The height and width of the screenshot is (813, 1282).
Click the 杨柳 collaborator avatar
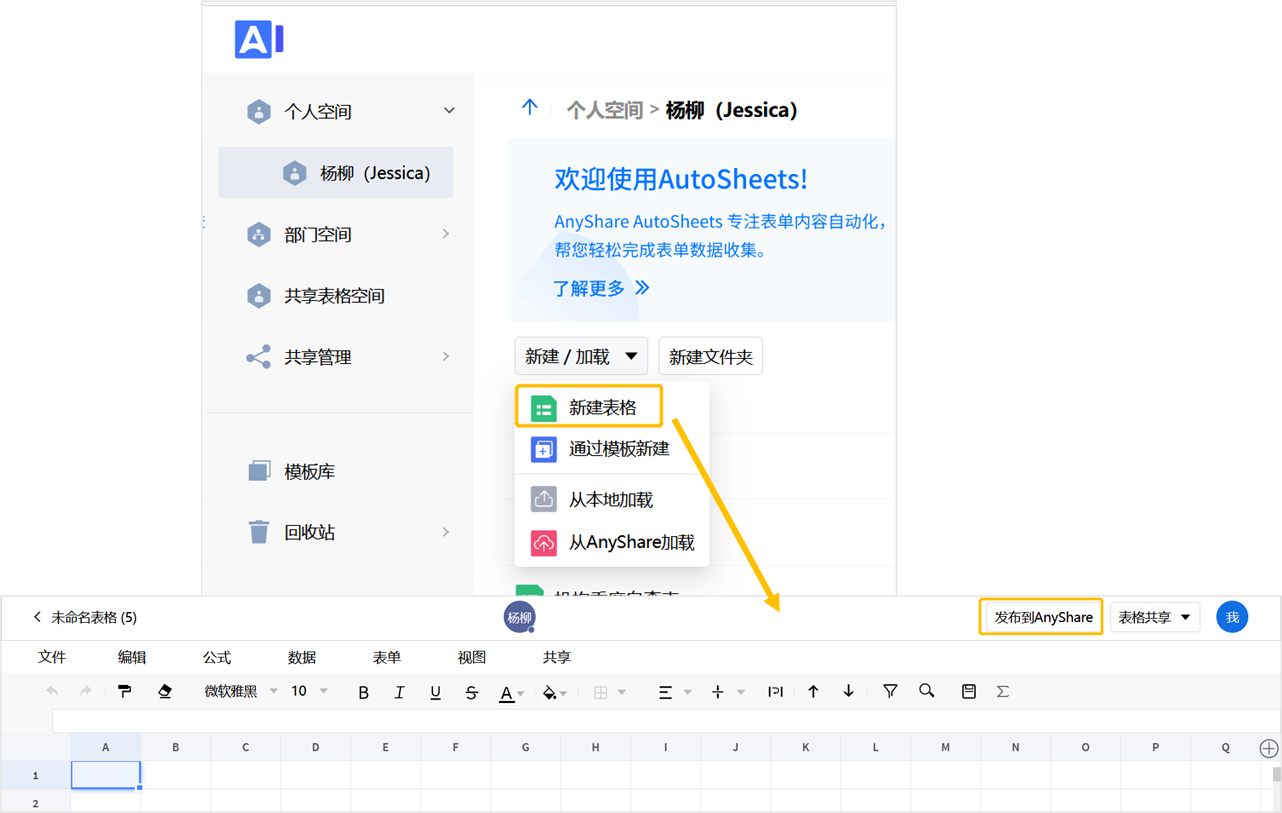(519, 617)
